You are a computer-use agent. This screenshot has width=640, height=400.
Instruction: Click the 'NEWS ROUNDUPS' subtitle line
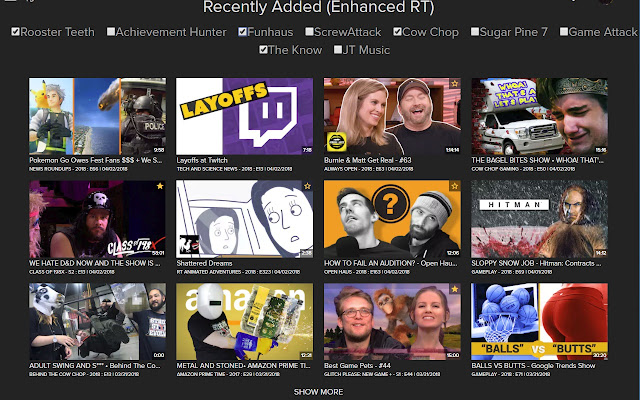[x=78, y=169]
